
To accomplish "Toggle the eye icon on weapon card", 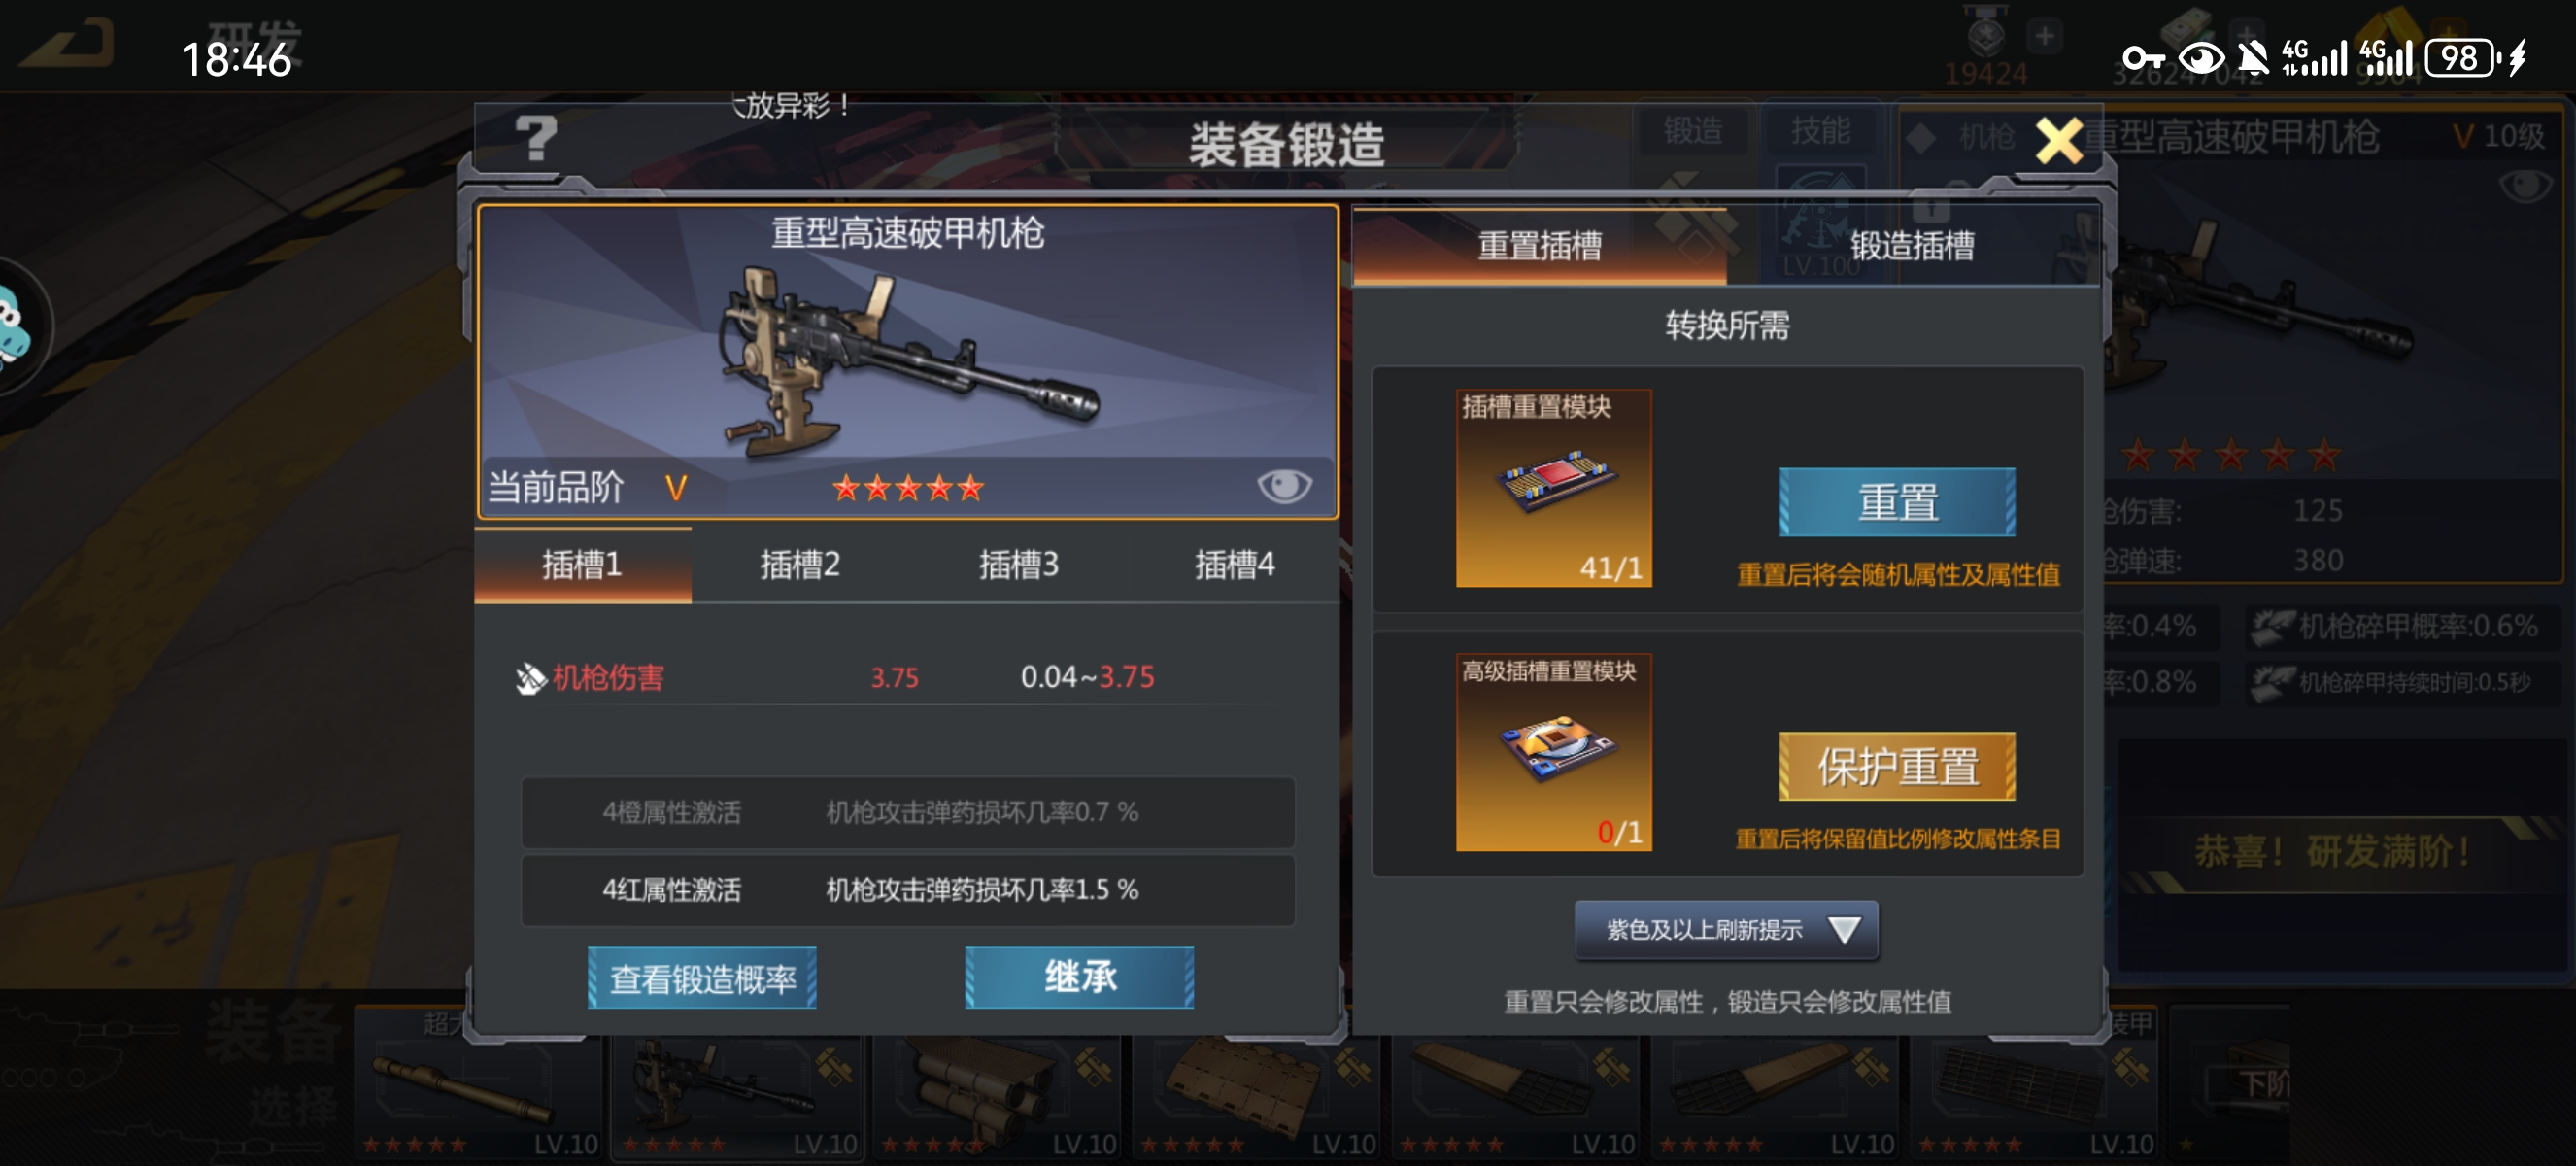I will coord(1284,487).
